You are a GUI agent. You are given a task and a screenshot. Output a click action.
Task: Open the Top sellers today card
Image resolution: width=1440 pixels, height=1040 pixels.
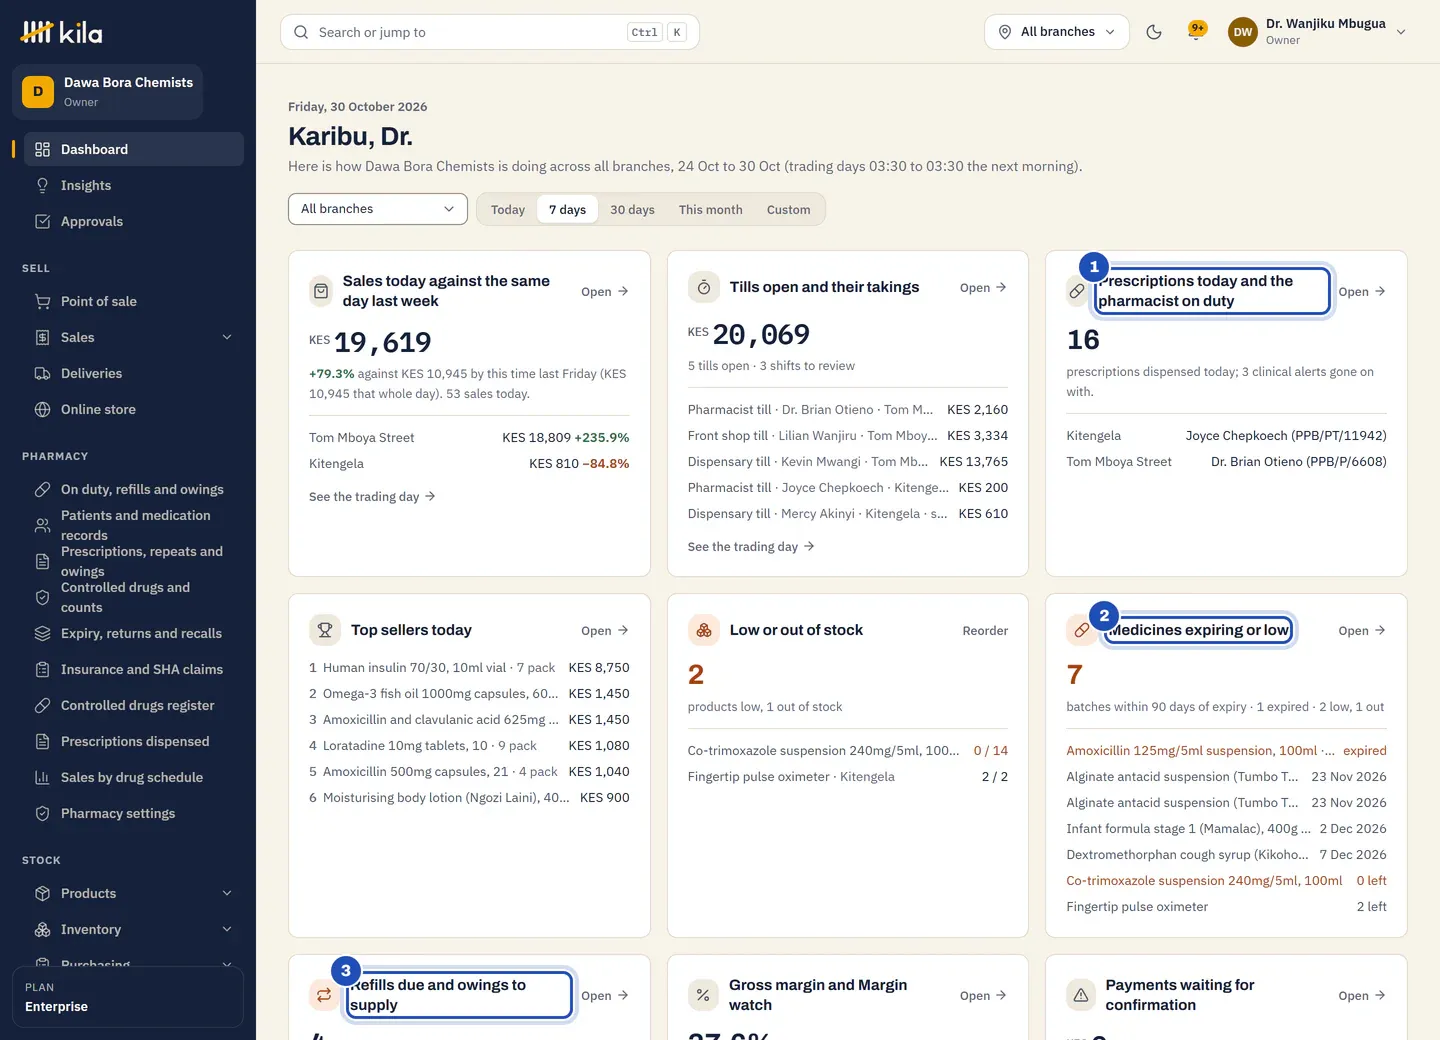tap(605, 630)
